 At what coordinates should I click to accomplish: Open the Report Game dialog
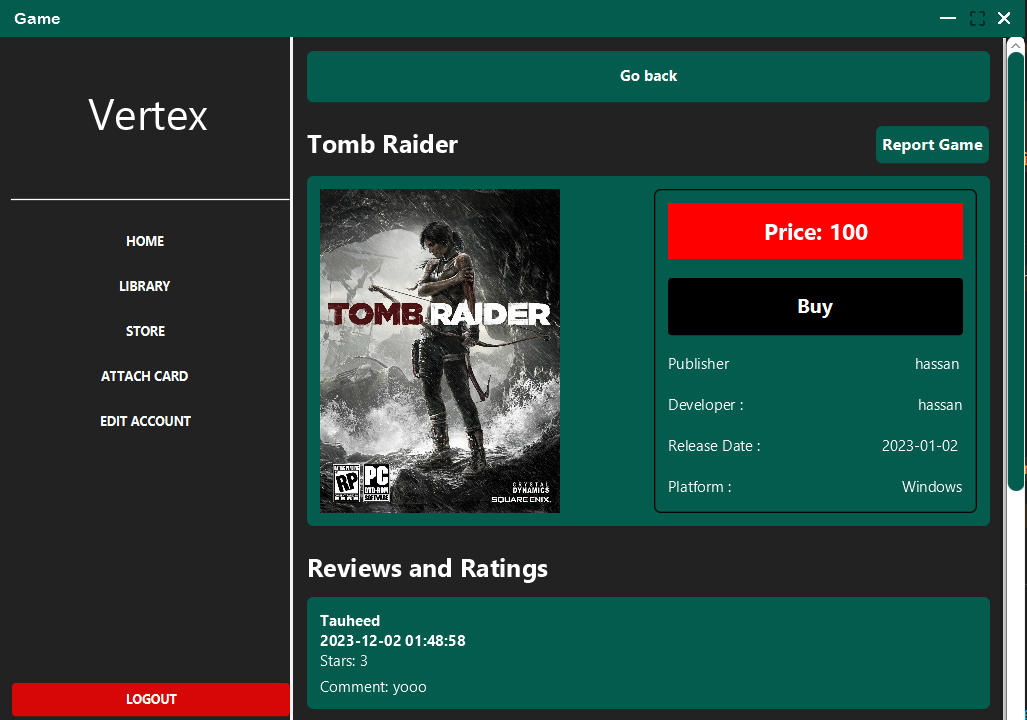pos(932,145)
